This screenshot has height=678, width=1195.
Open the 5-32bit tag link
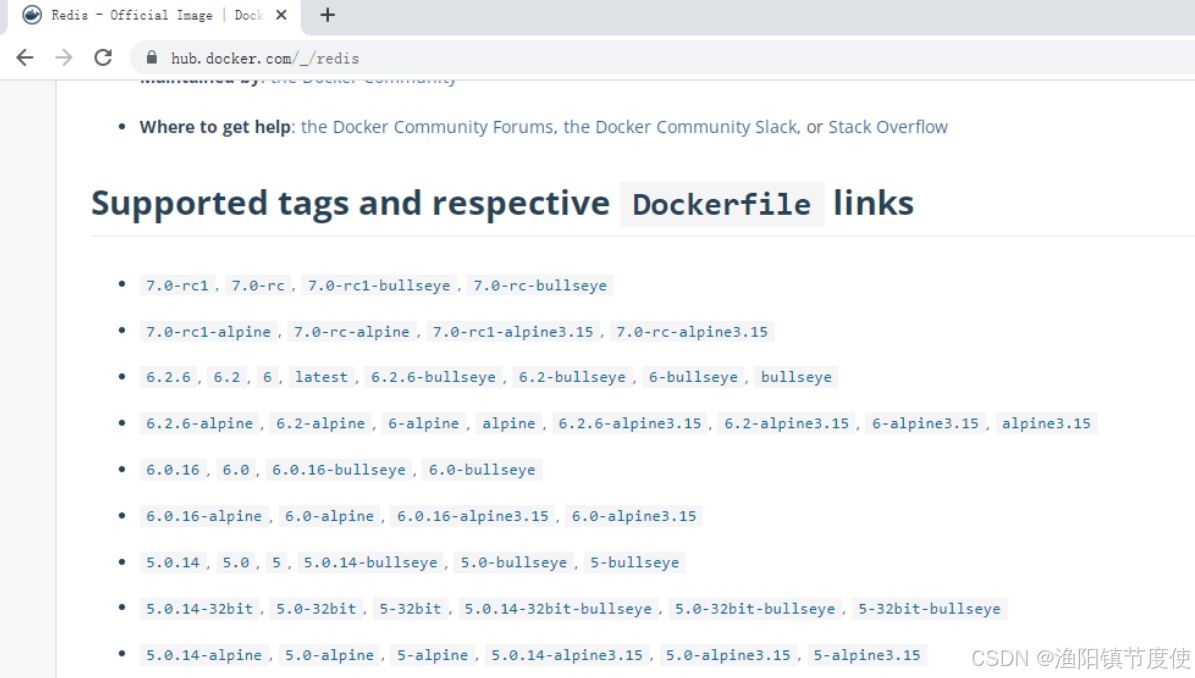point(410,609)
